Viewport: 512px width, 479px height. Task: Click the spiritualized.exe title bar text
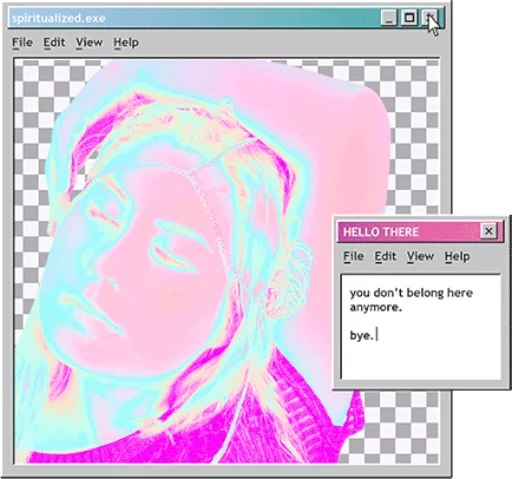59,18
